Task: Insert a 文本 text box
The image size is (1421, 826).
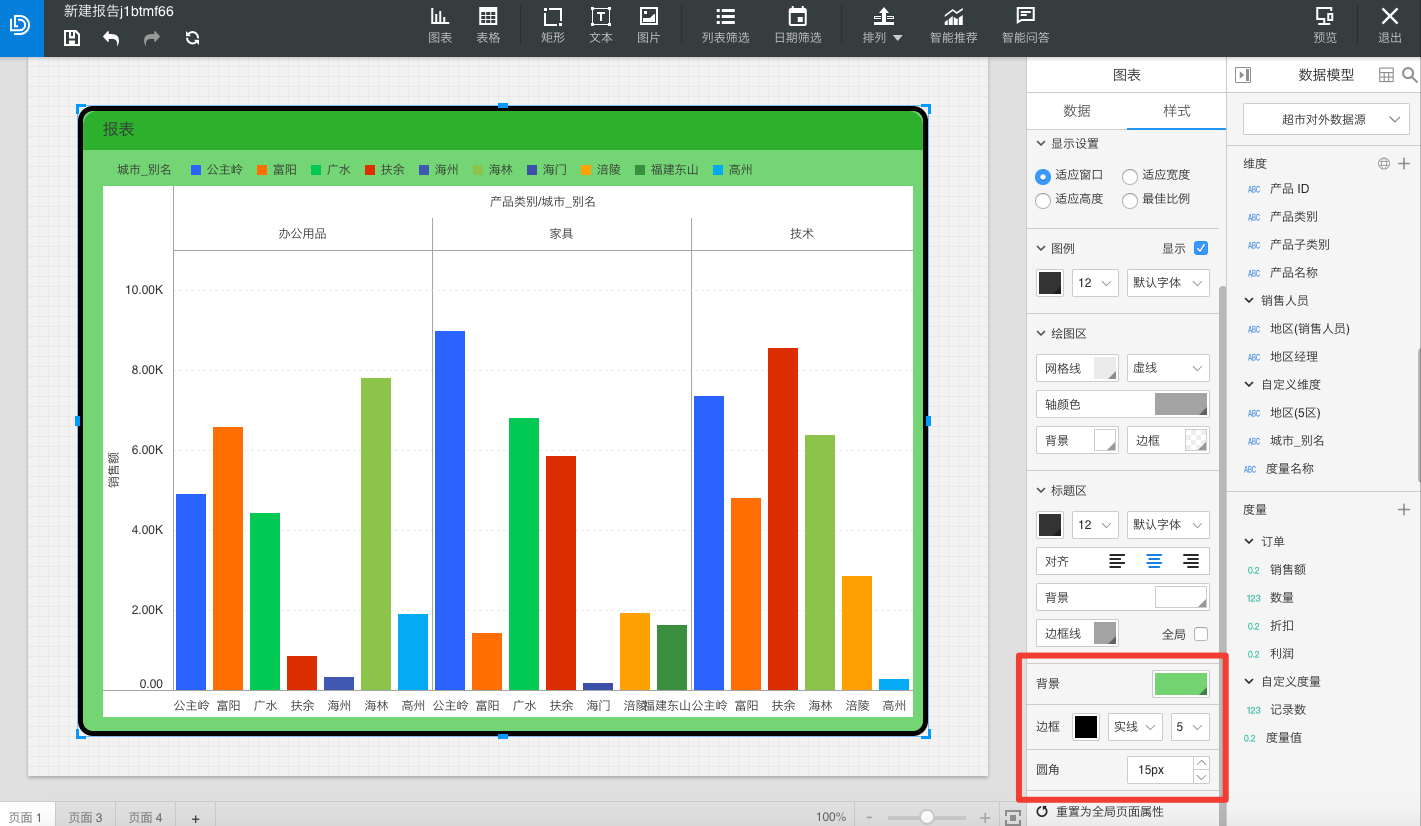Action: (x=600, y=26)
